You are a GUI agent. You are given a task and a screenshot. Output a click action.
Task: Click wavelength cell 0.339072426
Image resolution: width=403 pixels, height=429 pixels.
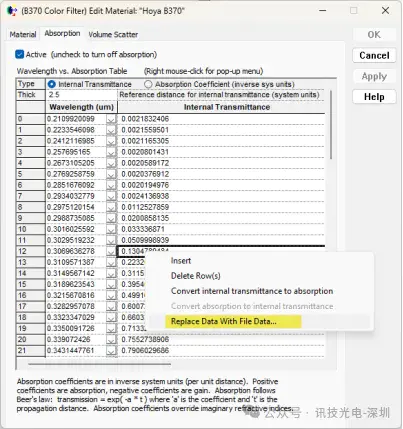coord(76,339)
